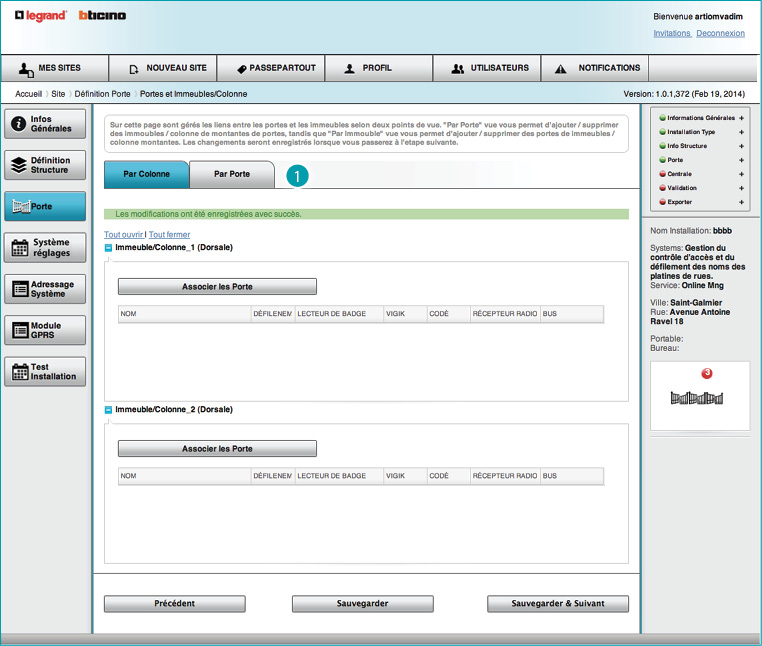Viewport: 762px width, 646px height.
Task: Click the Legrand logo
Action: pos(41,16)
